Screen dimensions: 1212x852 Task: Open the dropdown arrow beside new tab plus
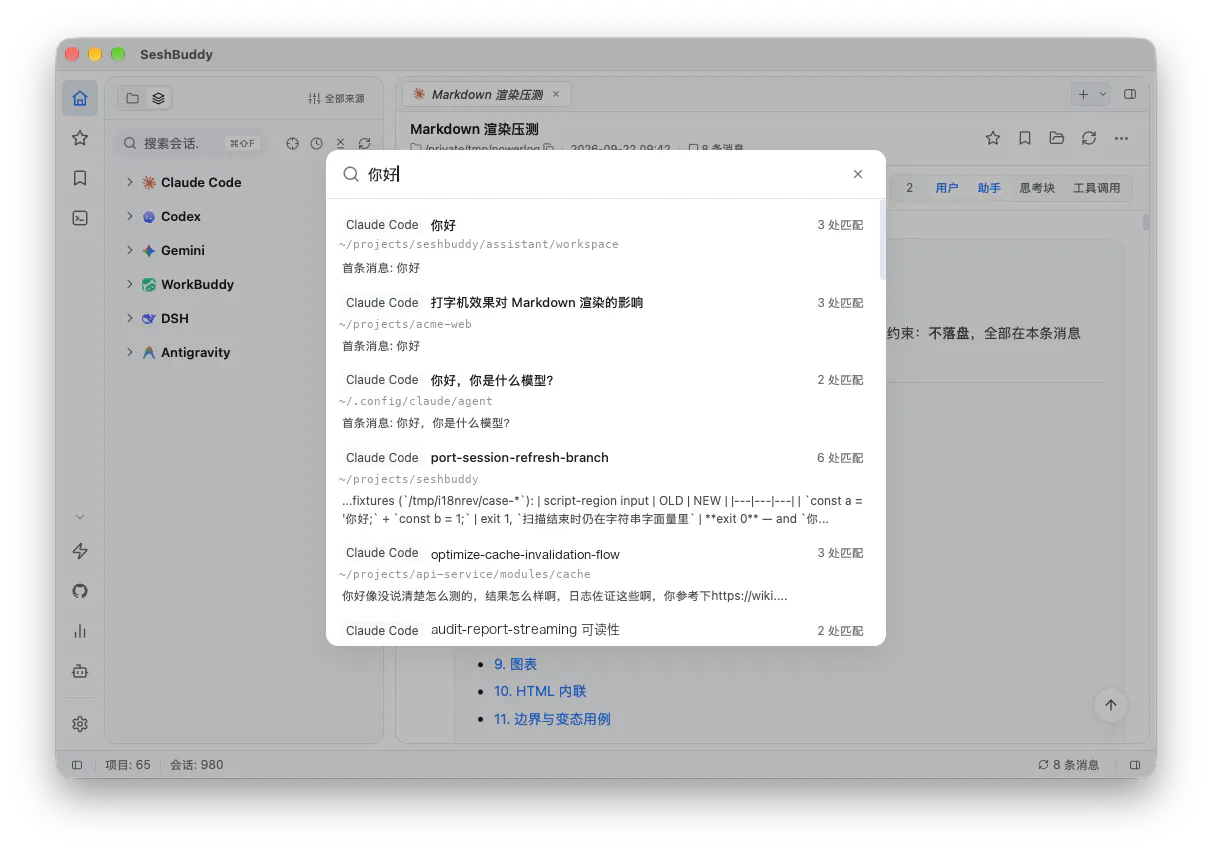(x=1103, y=94)
